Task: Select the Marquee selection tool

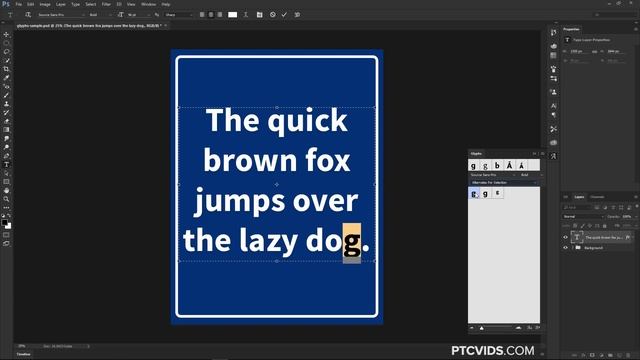Action: click(x=6, y=43)
